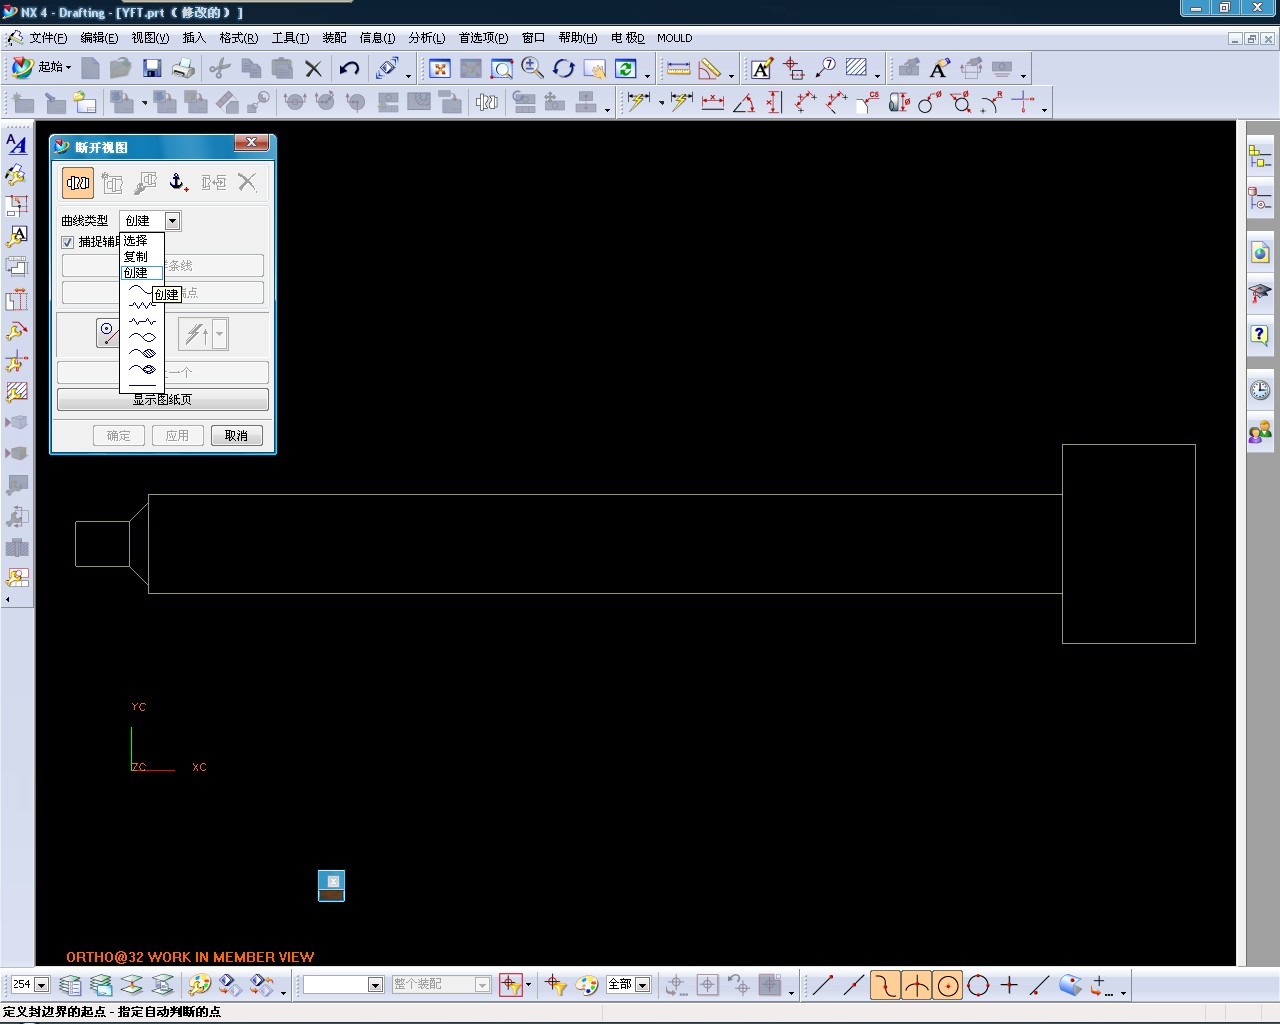Toggle the arc center snap option
The image size is (1280, 1024).
(x=948, y=985)
